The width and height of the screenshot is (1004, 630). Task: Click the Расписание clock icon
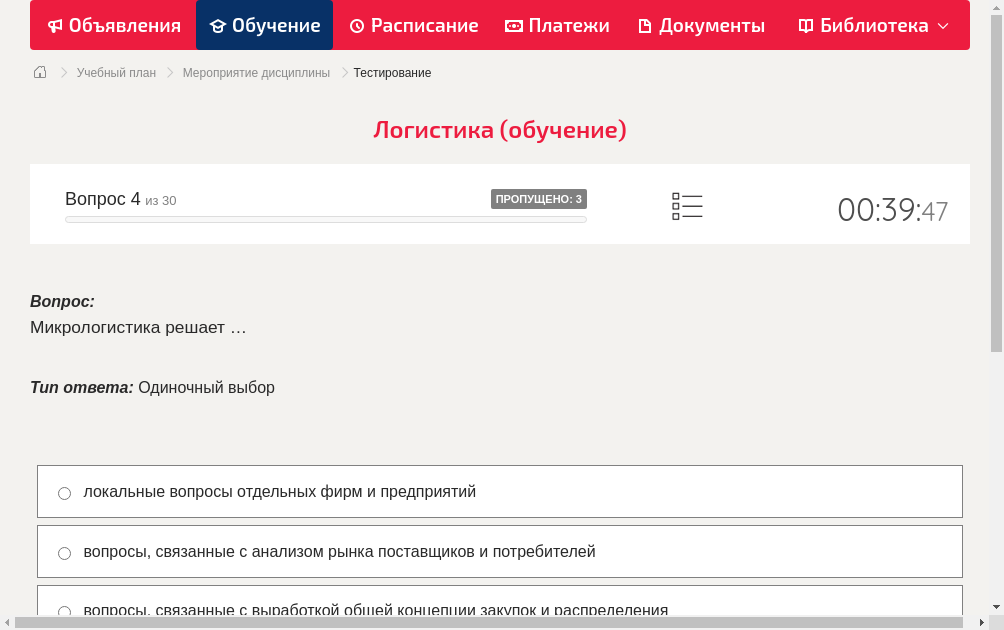pyautogui.click(x=355, y=25)
